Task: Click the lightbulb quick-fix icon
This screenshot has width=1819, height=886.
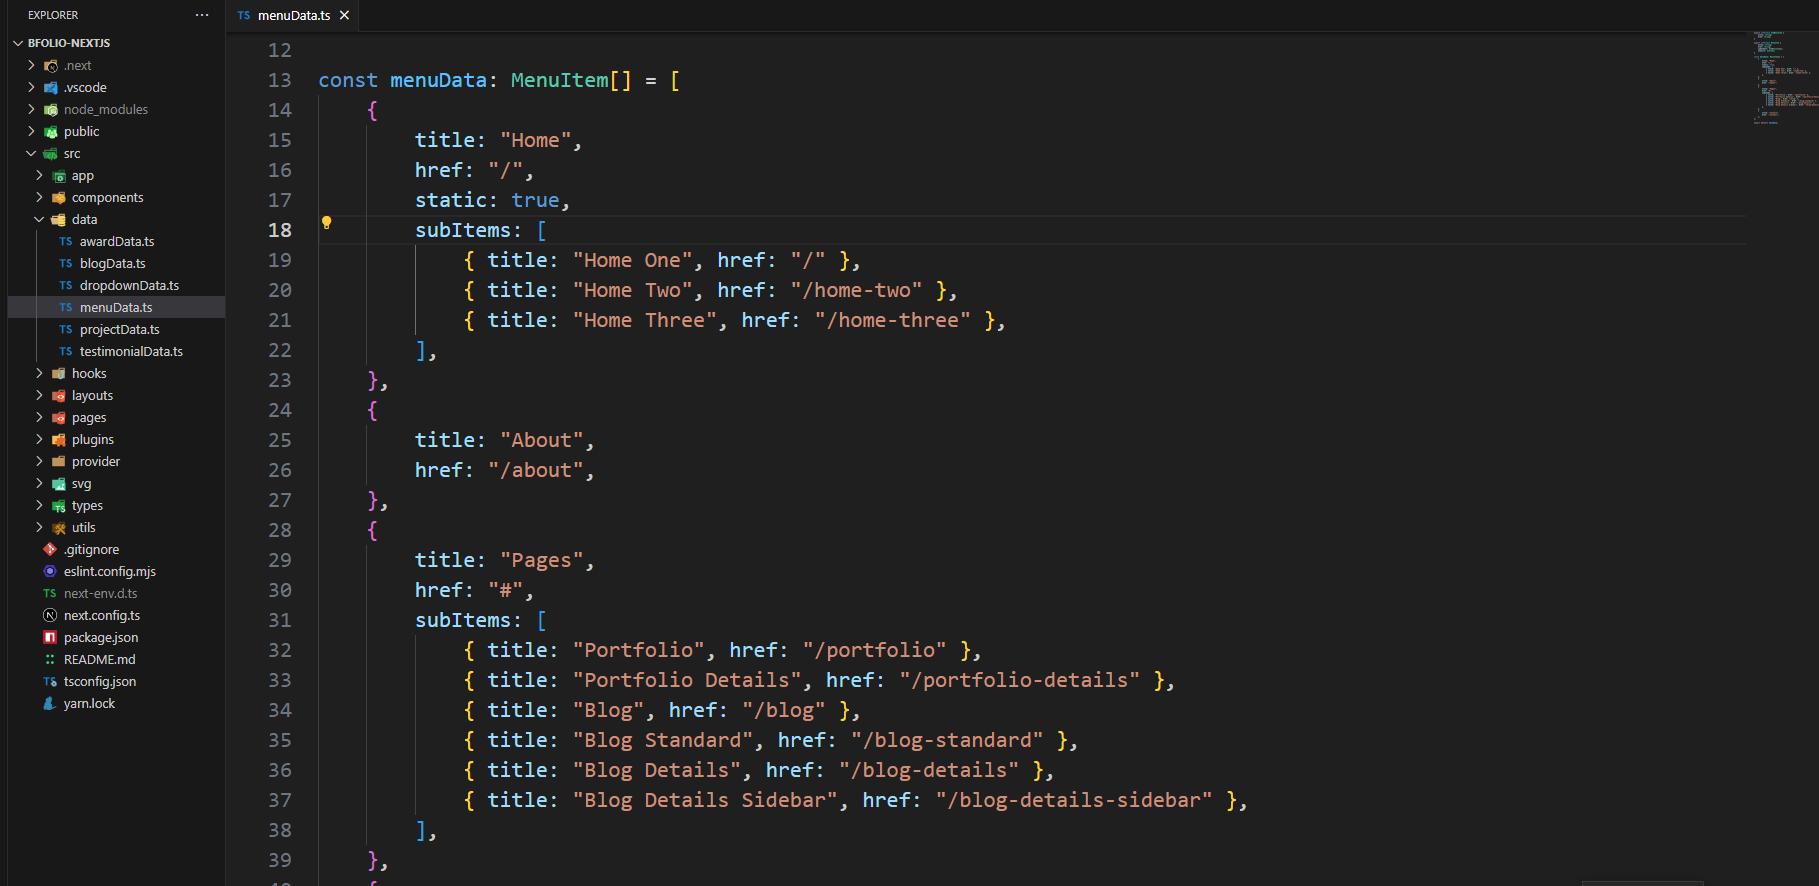Action: 326,223
